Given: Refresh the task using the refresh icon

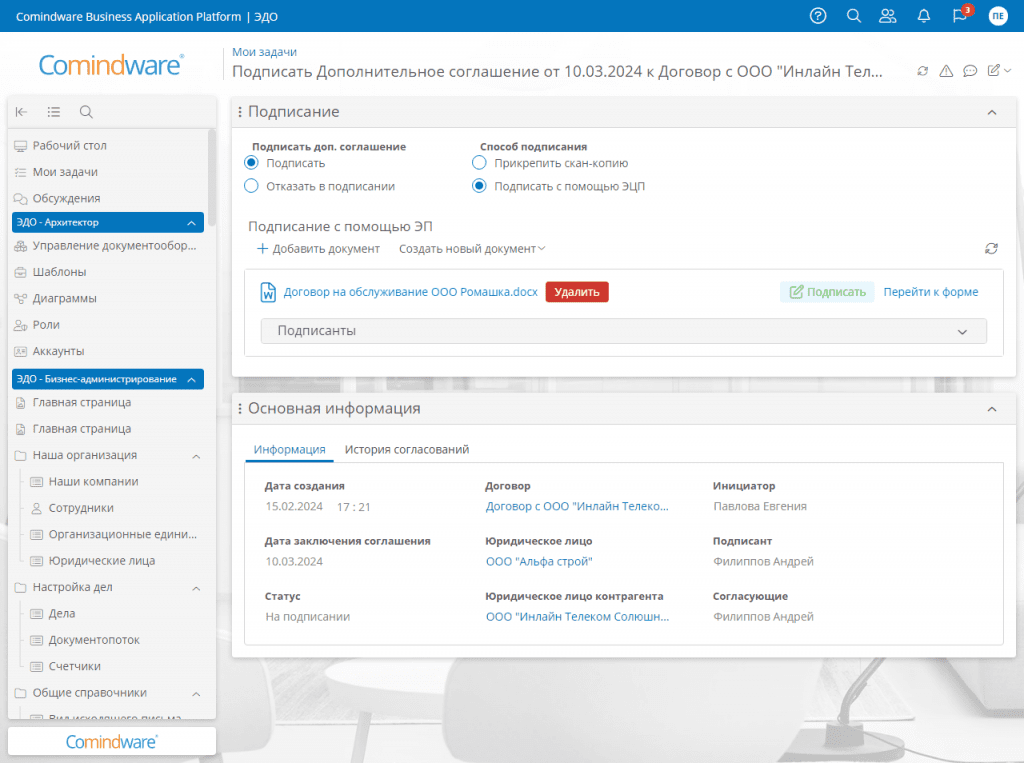Looking at the screenshot, I should tap(922, 70).
